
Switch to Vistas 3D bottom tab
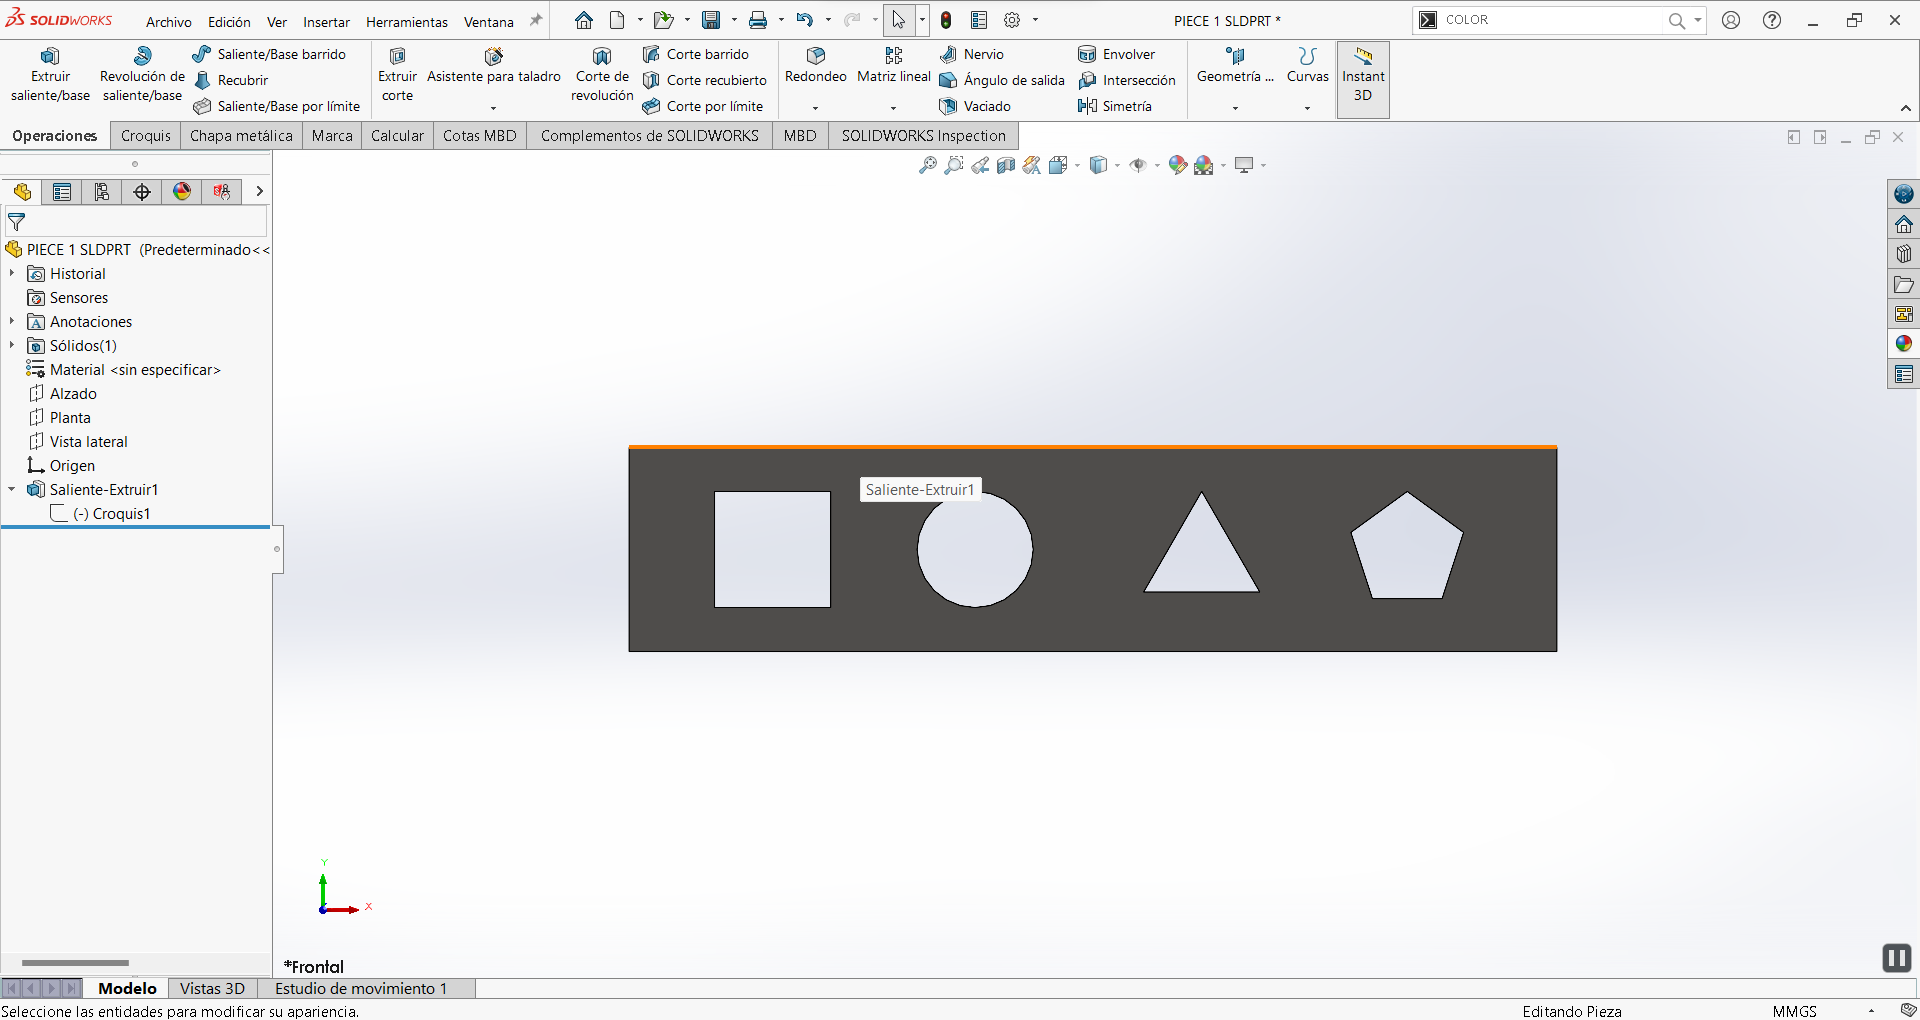tap(212, 988)
